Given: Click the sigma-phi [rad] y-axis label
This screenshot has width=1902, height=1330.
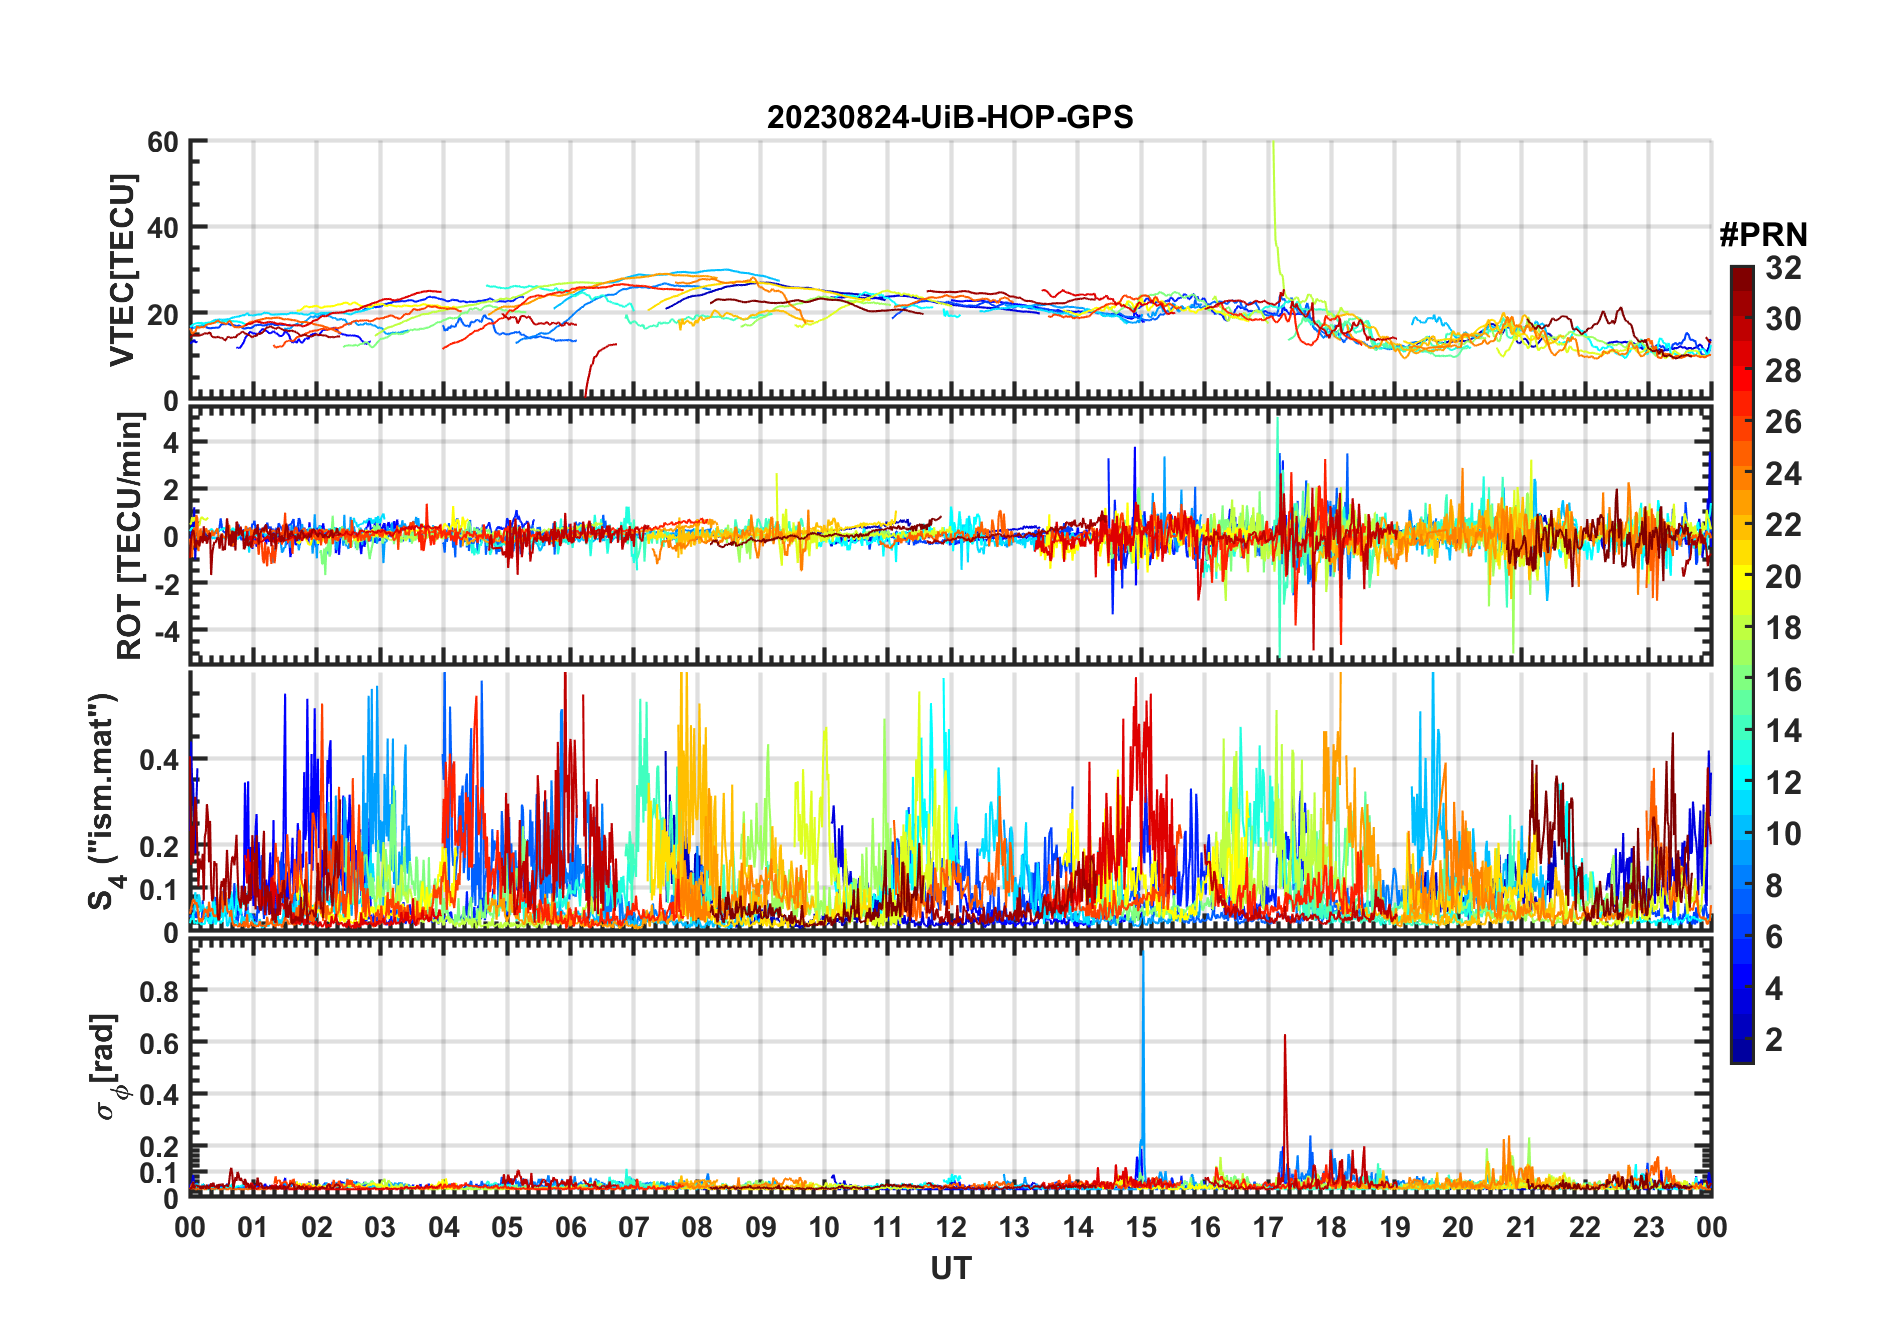Looking at the screenshot, I should pyautogui.click(x=108, y=1066).
